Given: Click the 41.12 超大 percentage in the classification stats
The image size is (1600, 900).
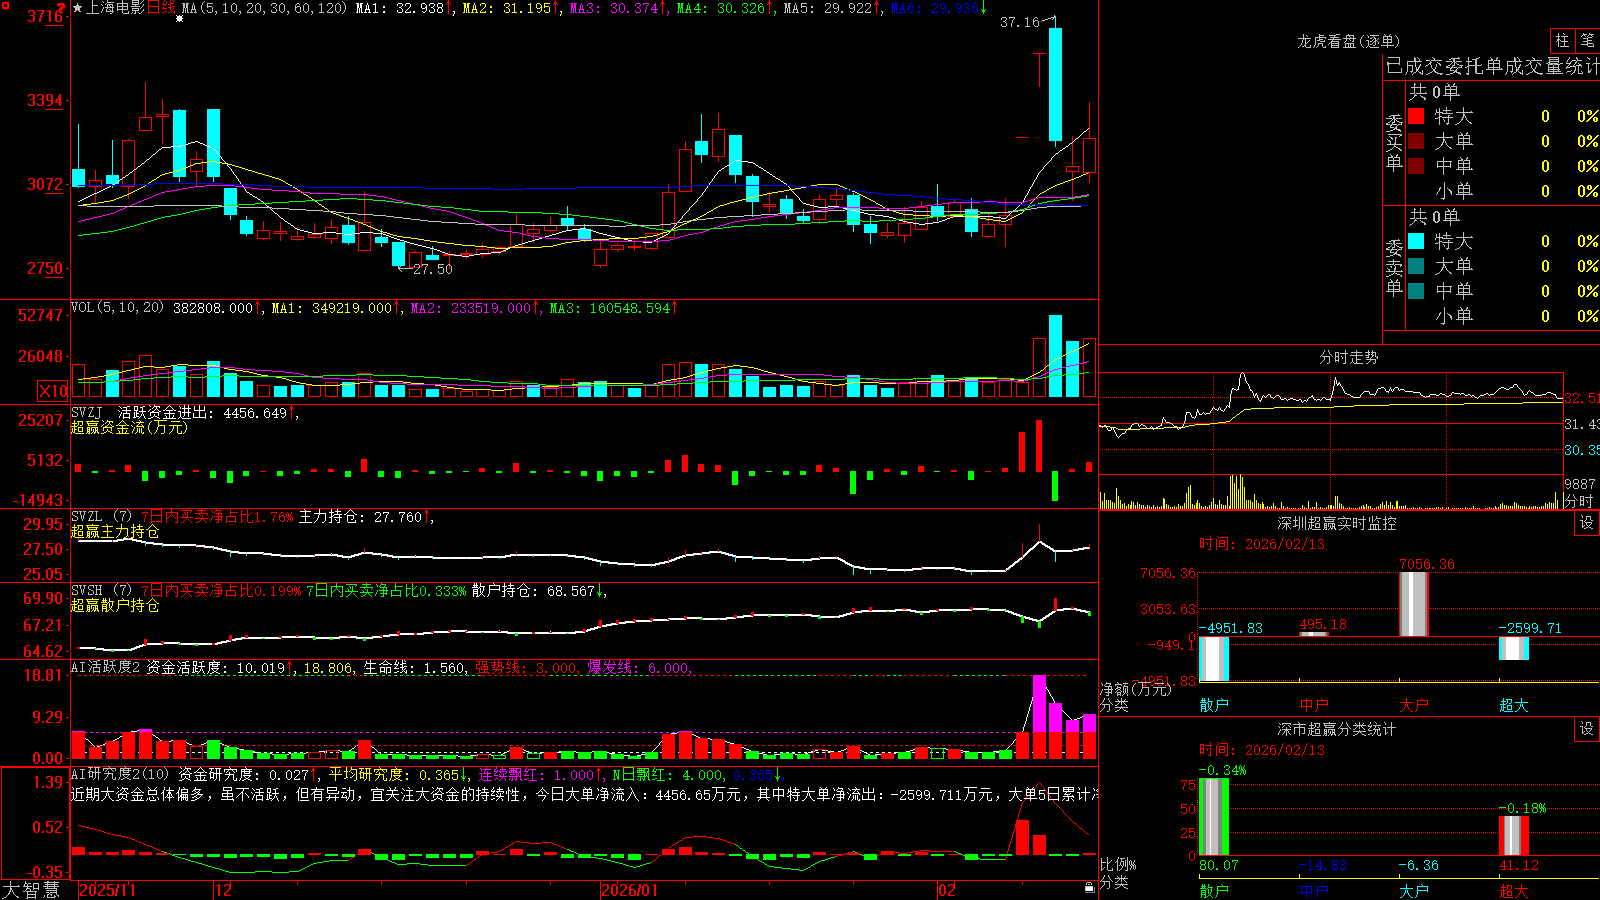Looking at the screenshot, I should [1518, 865].
